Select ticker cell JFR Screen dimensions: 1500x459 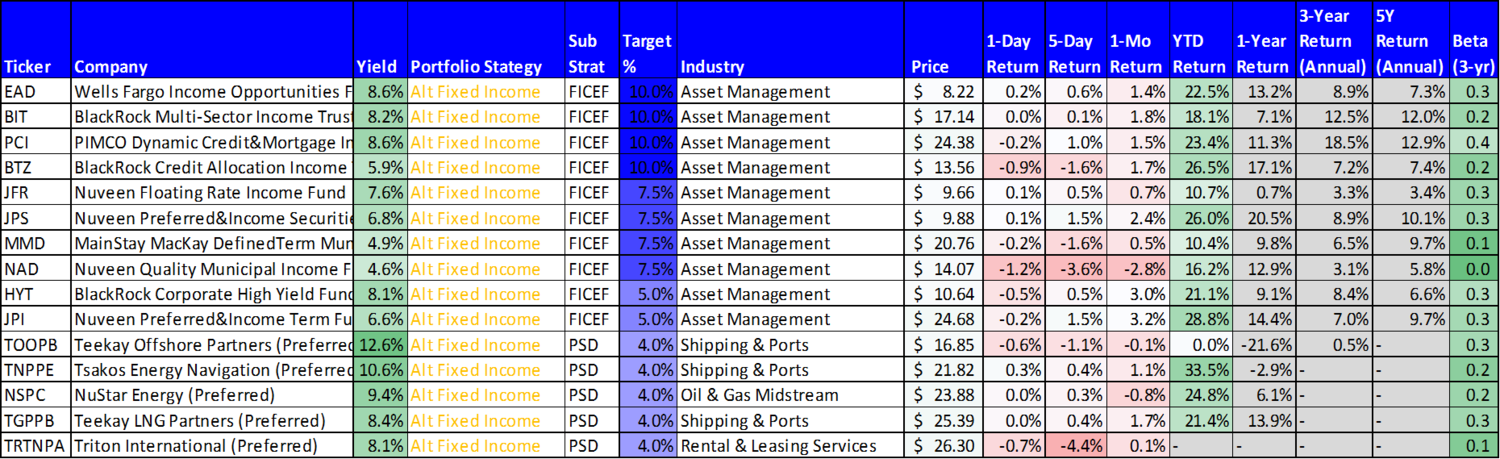pos(36,193)
